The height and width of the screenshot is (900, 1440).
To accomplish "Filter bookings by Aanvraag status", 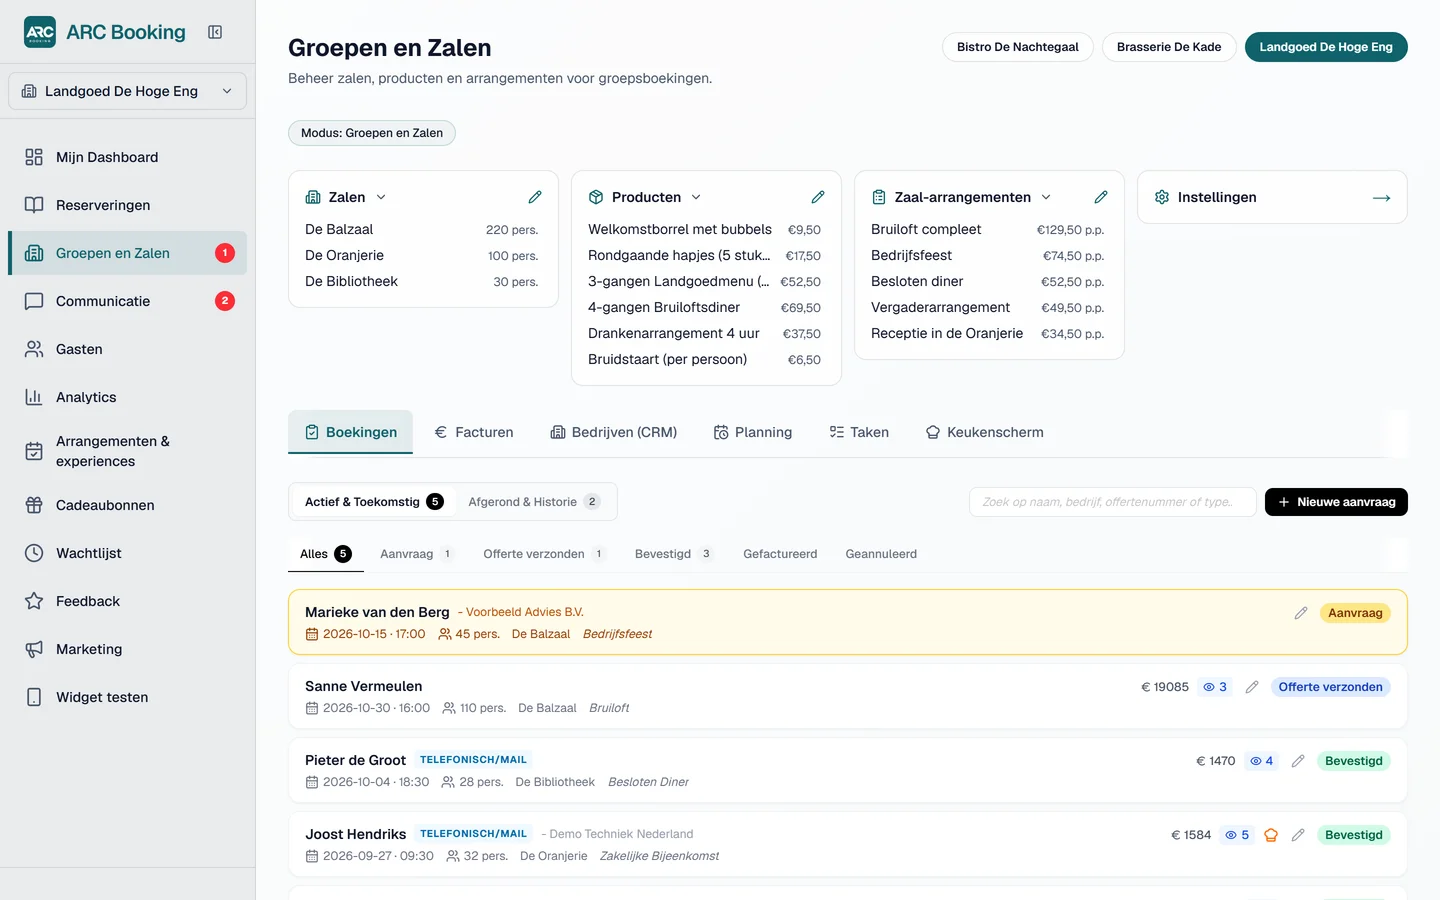I will (x=417, y=554).
